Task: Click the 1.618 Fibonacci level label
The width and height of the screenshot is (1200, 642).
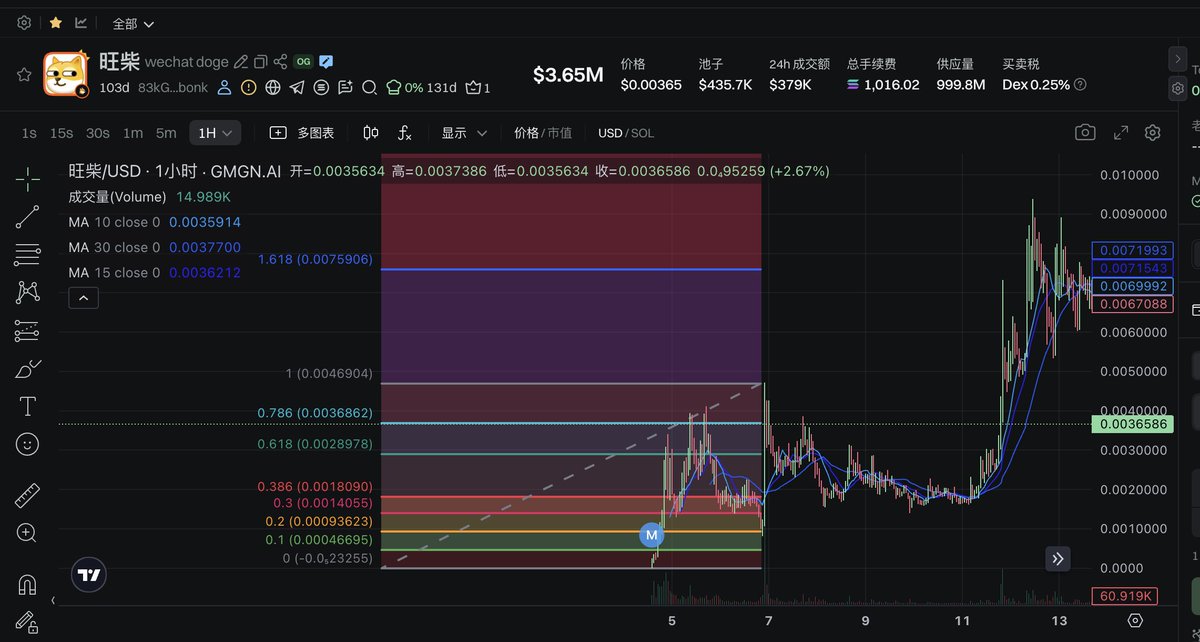Action: (x=315, y=260)
